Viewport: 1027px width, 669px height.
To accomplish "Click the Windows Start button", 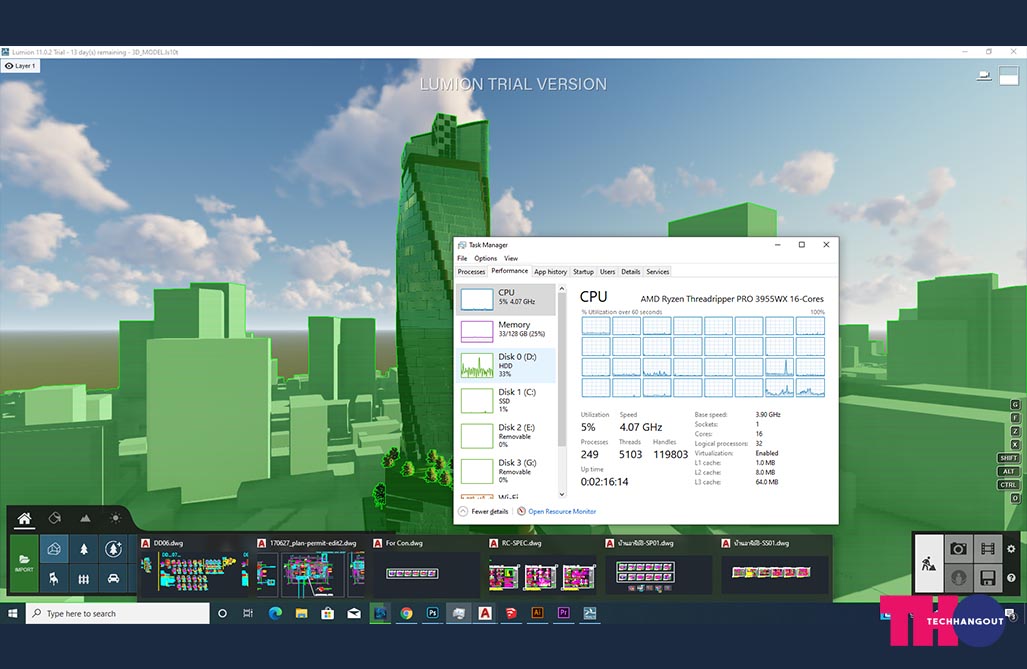I will (x=12, y=613).
